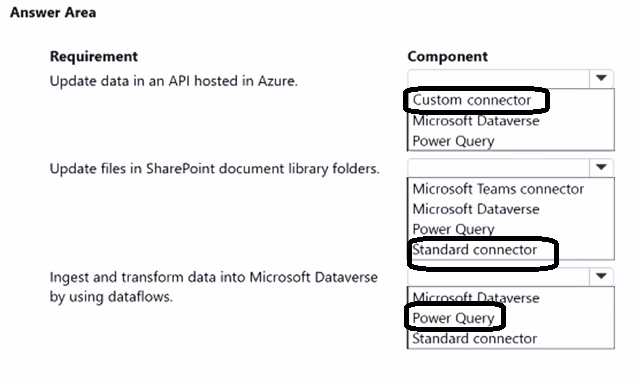Screen dimensions: 643x380
Task: Choose Microsoft Dataverse in third component list
Action: [x=476, y=298]
